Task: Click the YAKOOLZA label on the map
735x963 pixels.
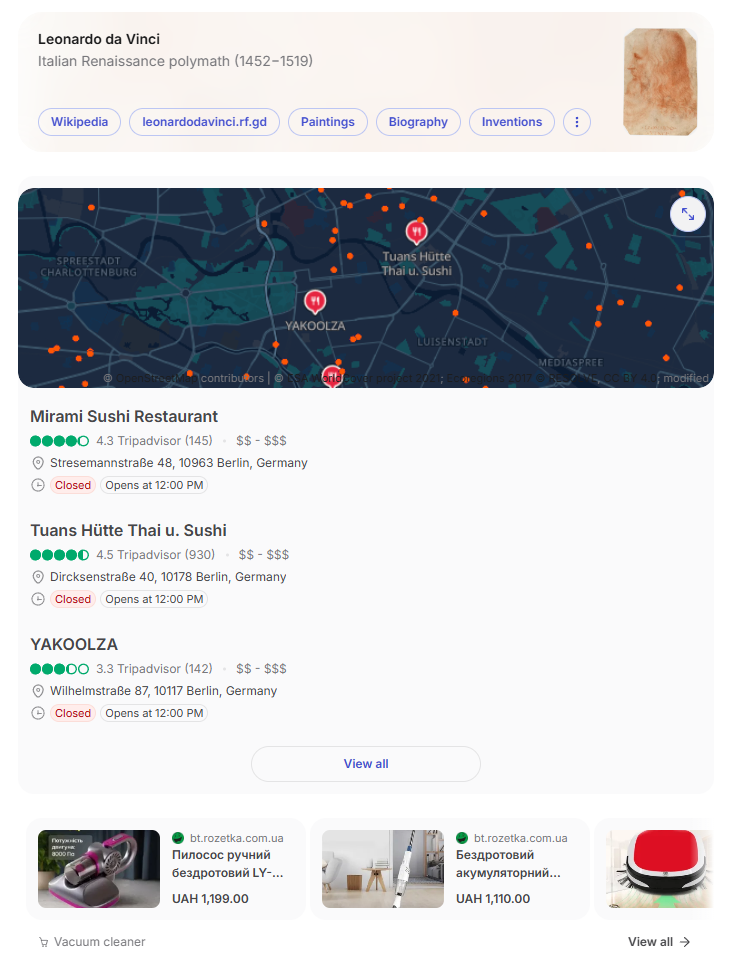Action: pos(315,326)
